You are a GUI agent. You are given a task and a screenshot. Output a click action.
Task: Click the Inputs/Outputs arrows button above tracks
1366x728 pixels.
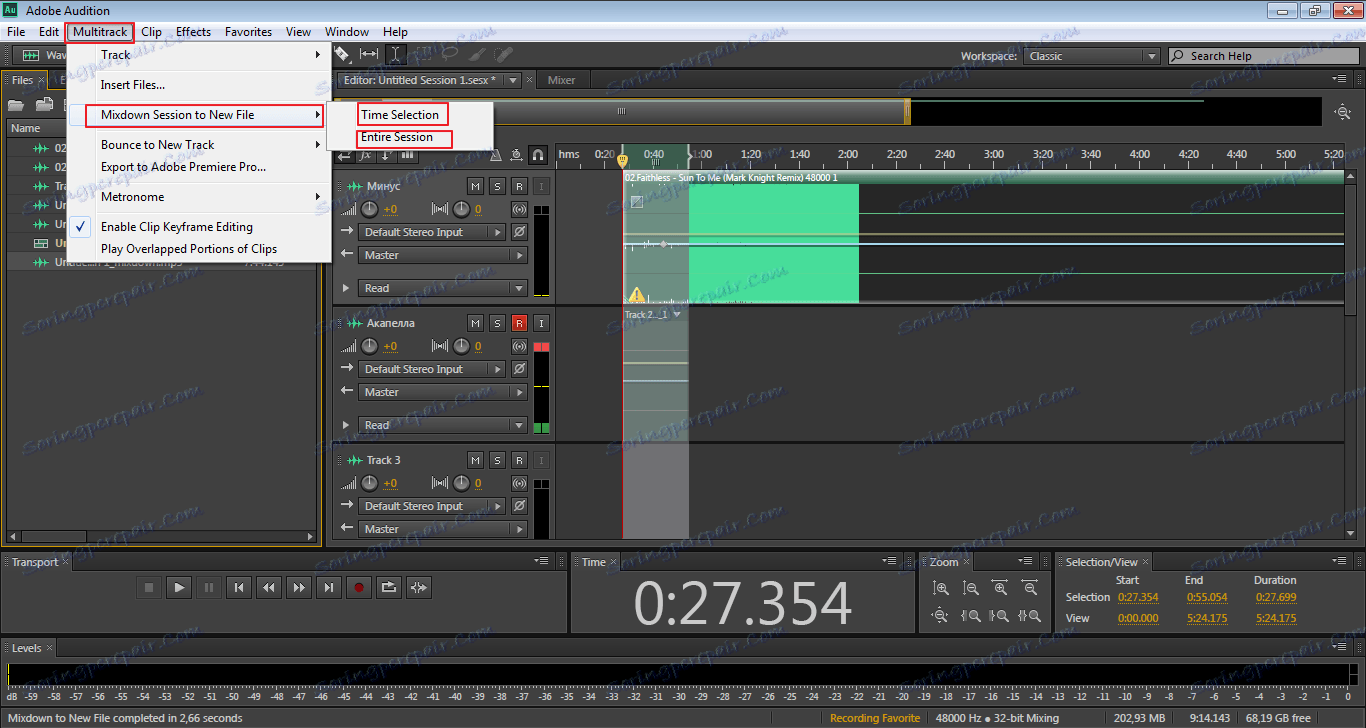click(344, 155)
